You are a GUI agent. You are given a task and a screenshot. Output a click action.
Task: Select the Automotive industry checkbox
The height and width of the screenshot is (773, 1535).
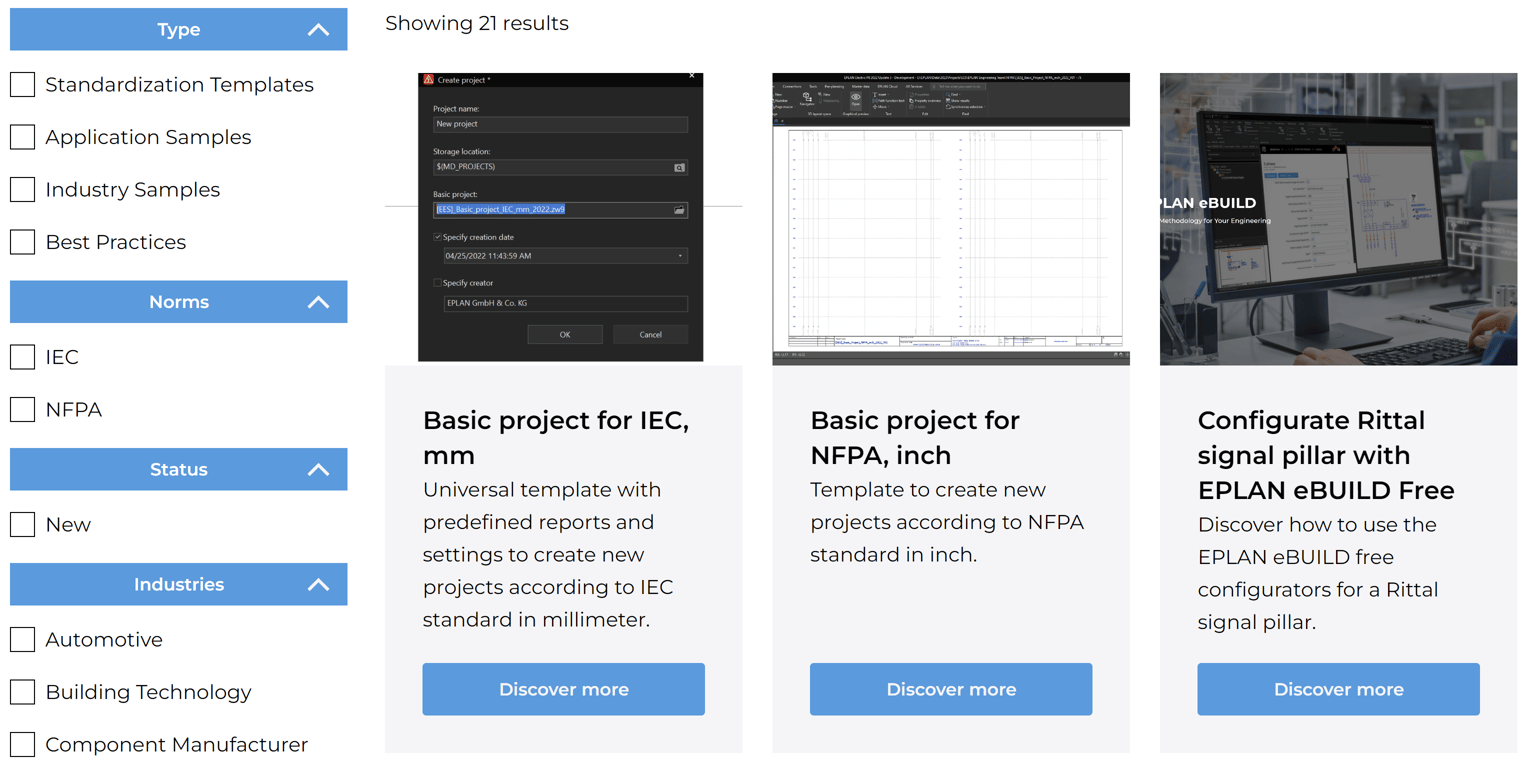click(x=23, y=639)
